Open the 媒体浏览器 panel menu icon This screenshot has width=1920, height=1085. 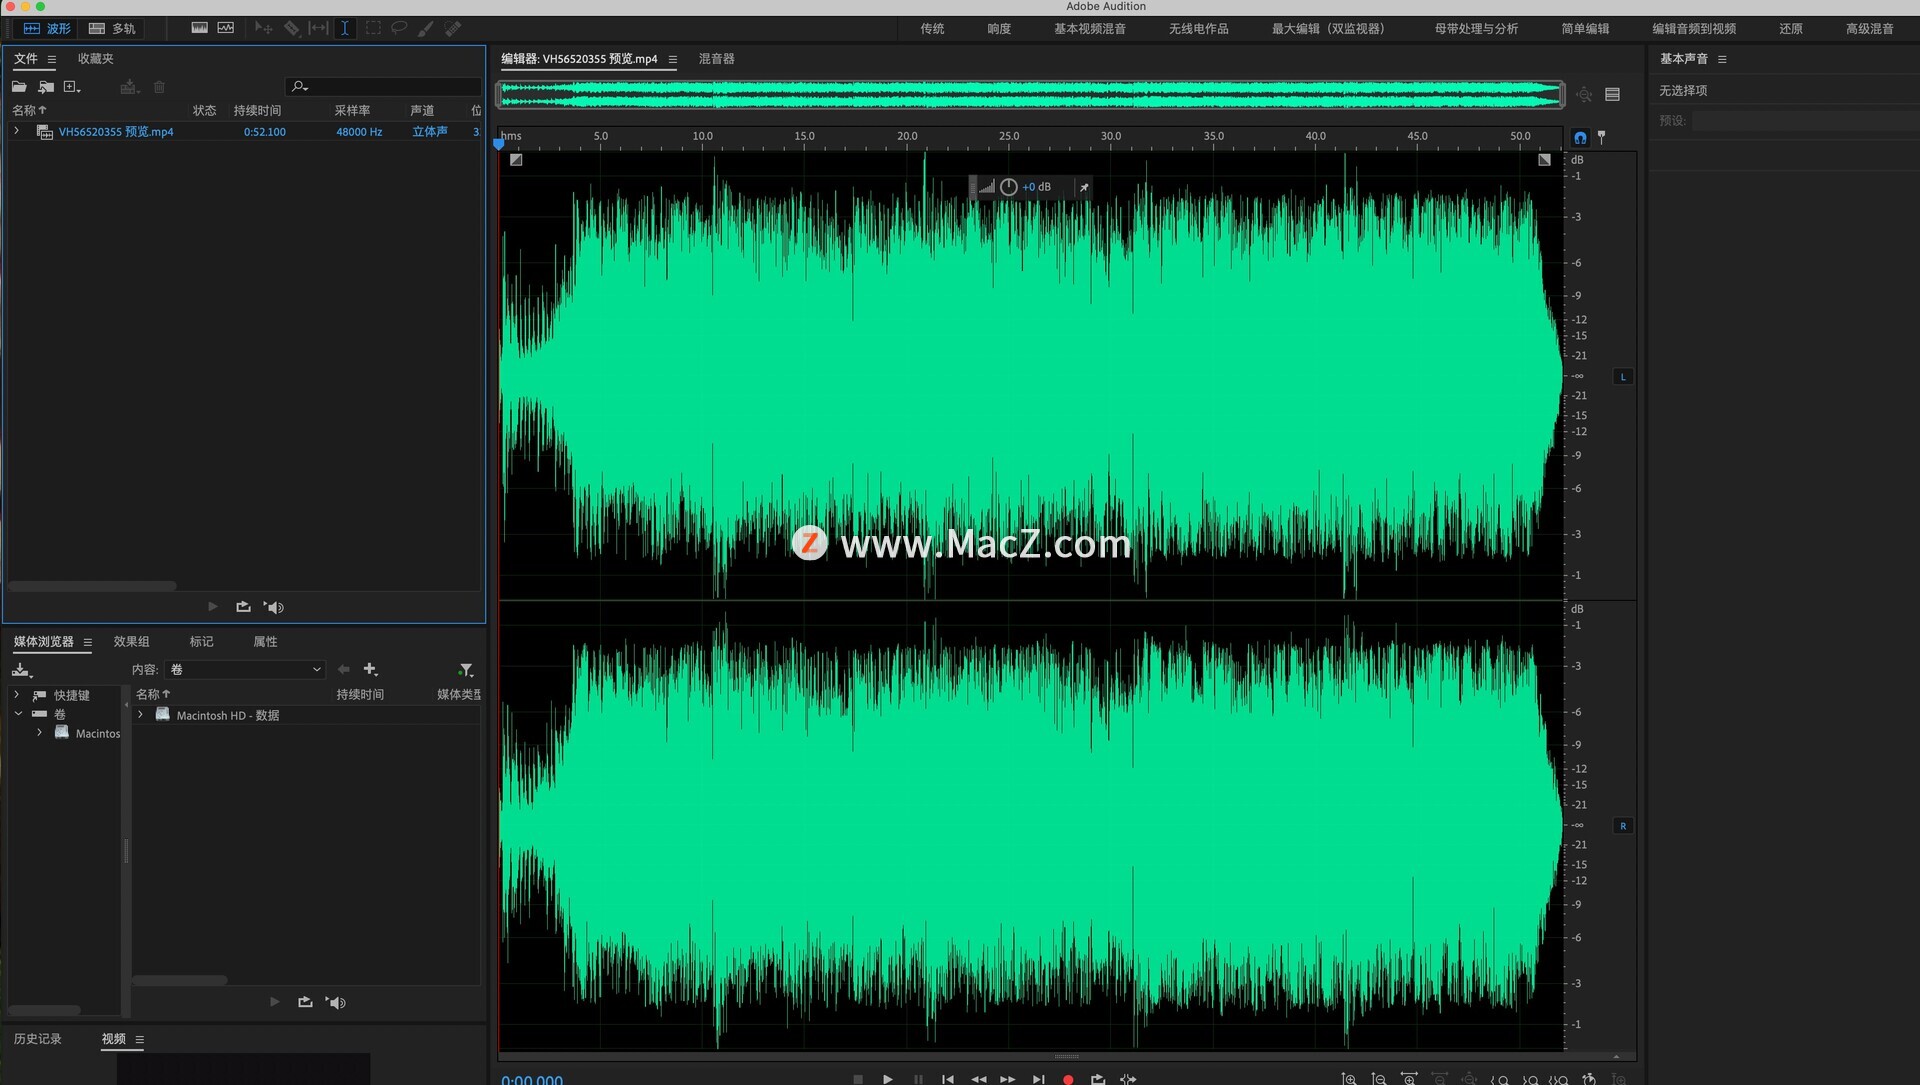(88, 642)
